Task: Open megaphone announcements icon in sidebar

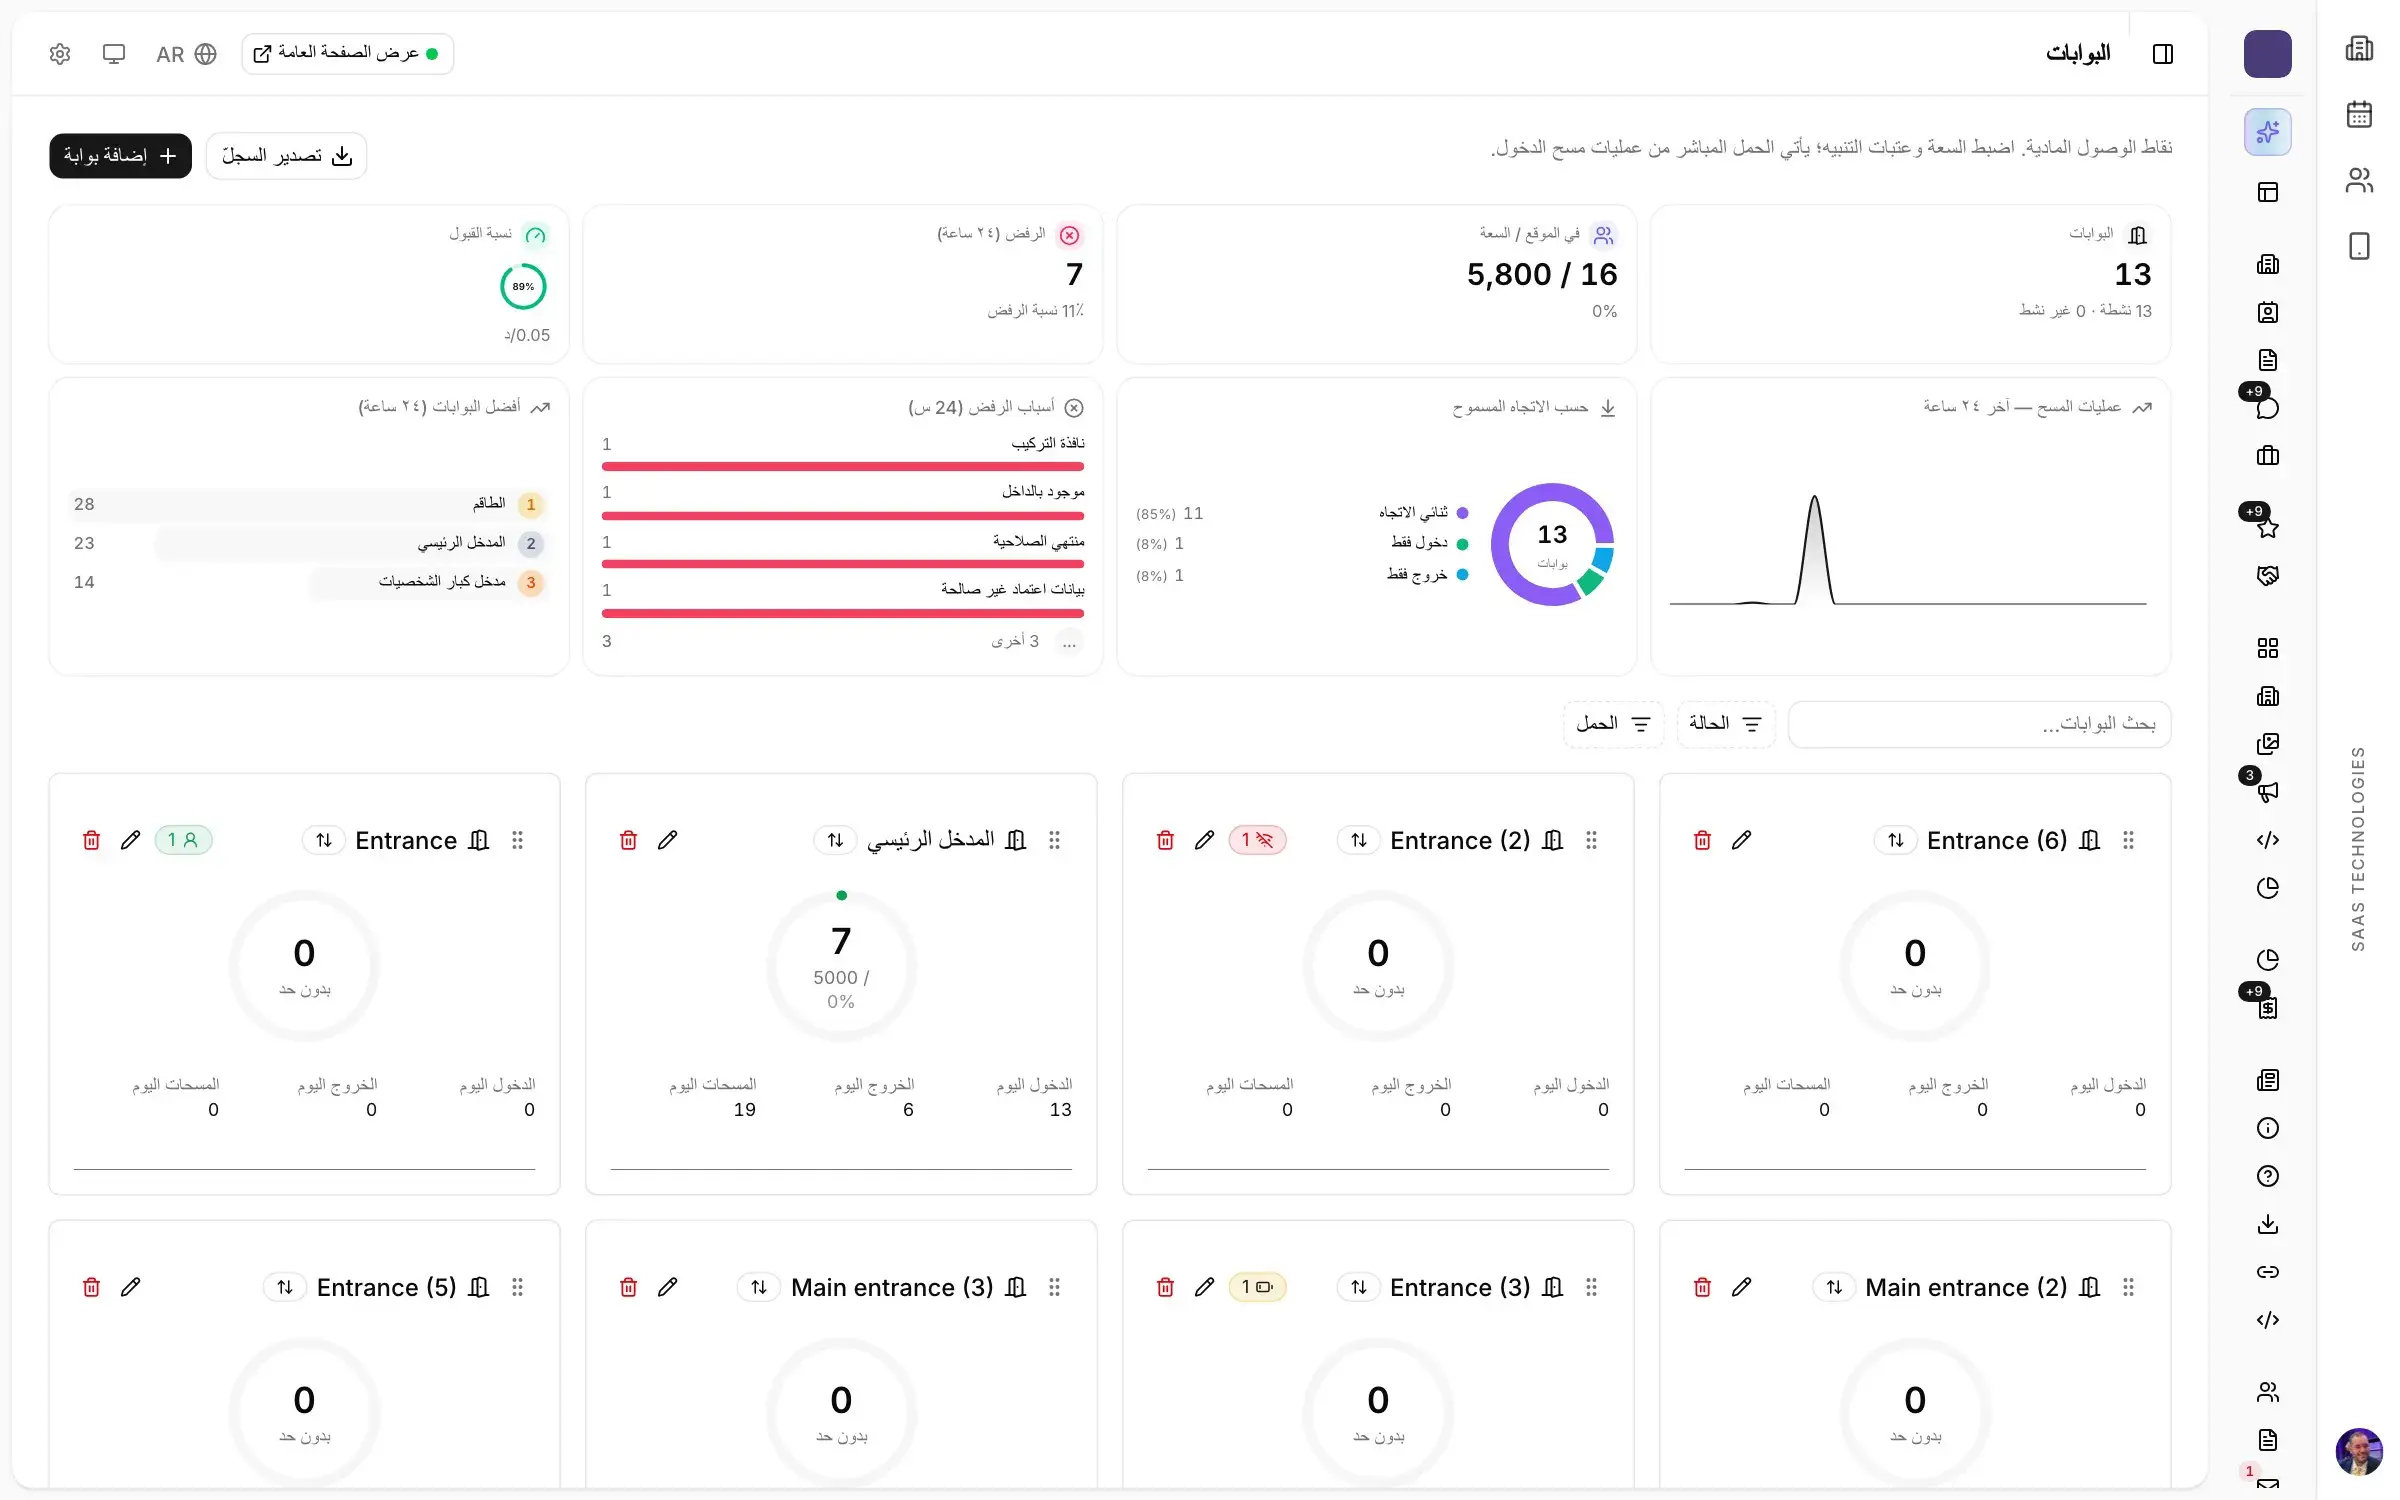Action: (2267, 792)
